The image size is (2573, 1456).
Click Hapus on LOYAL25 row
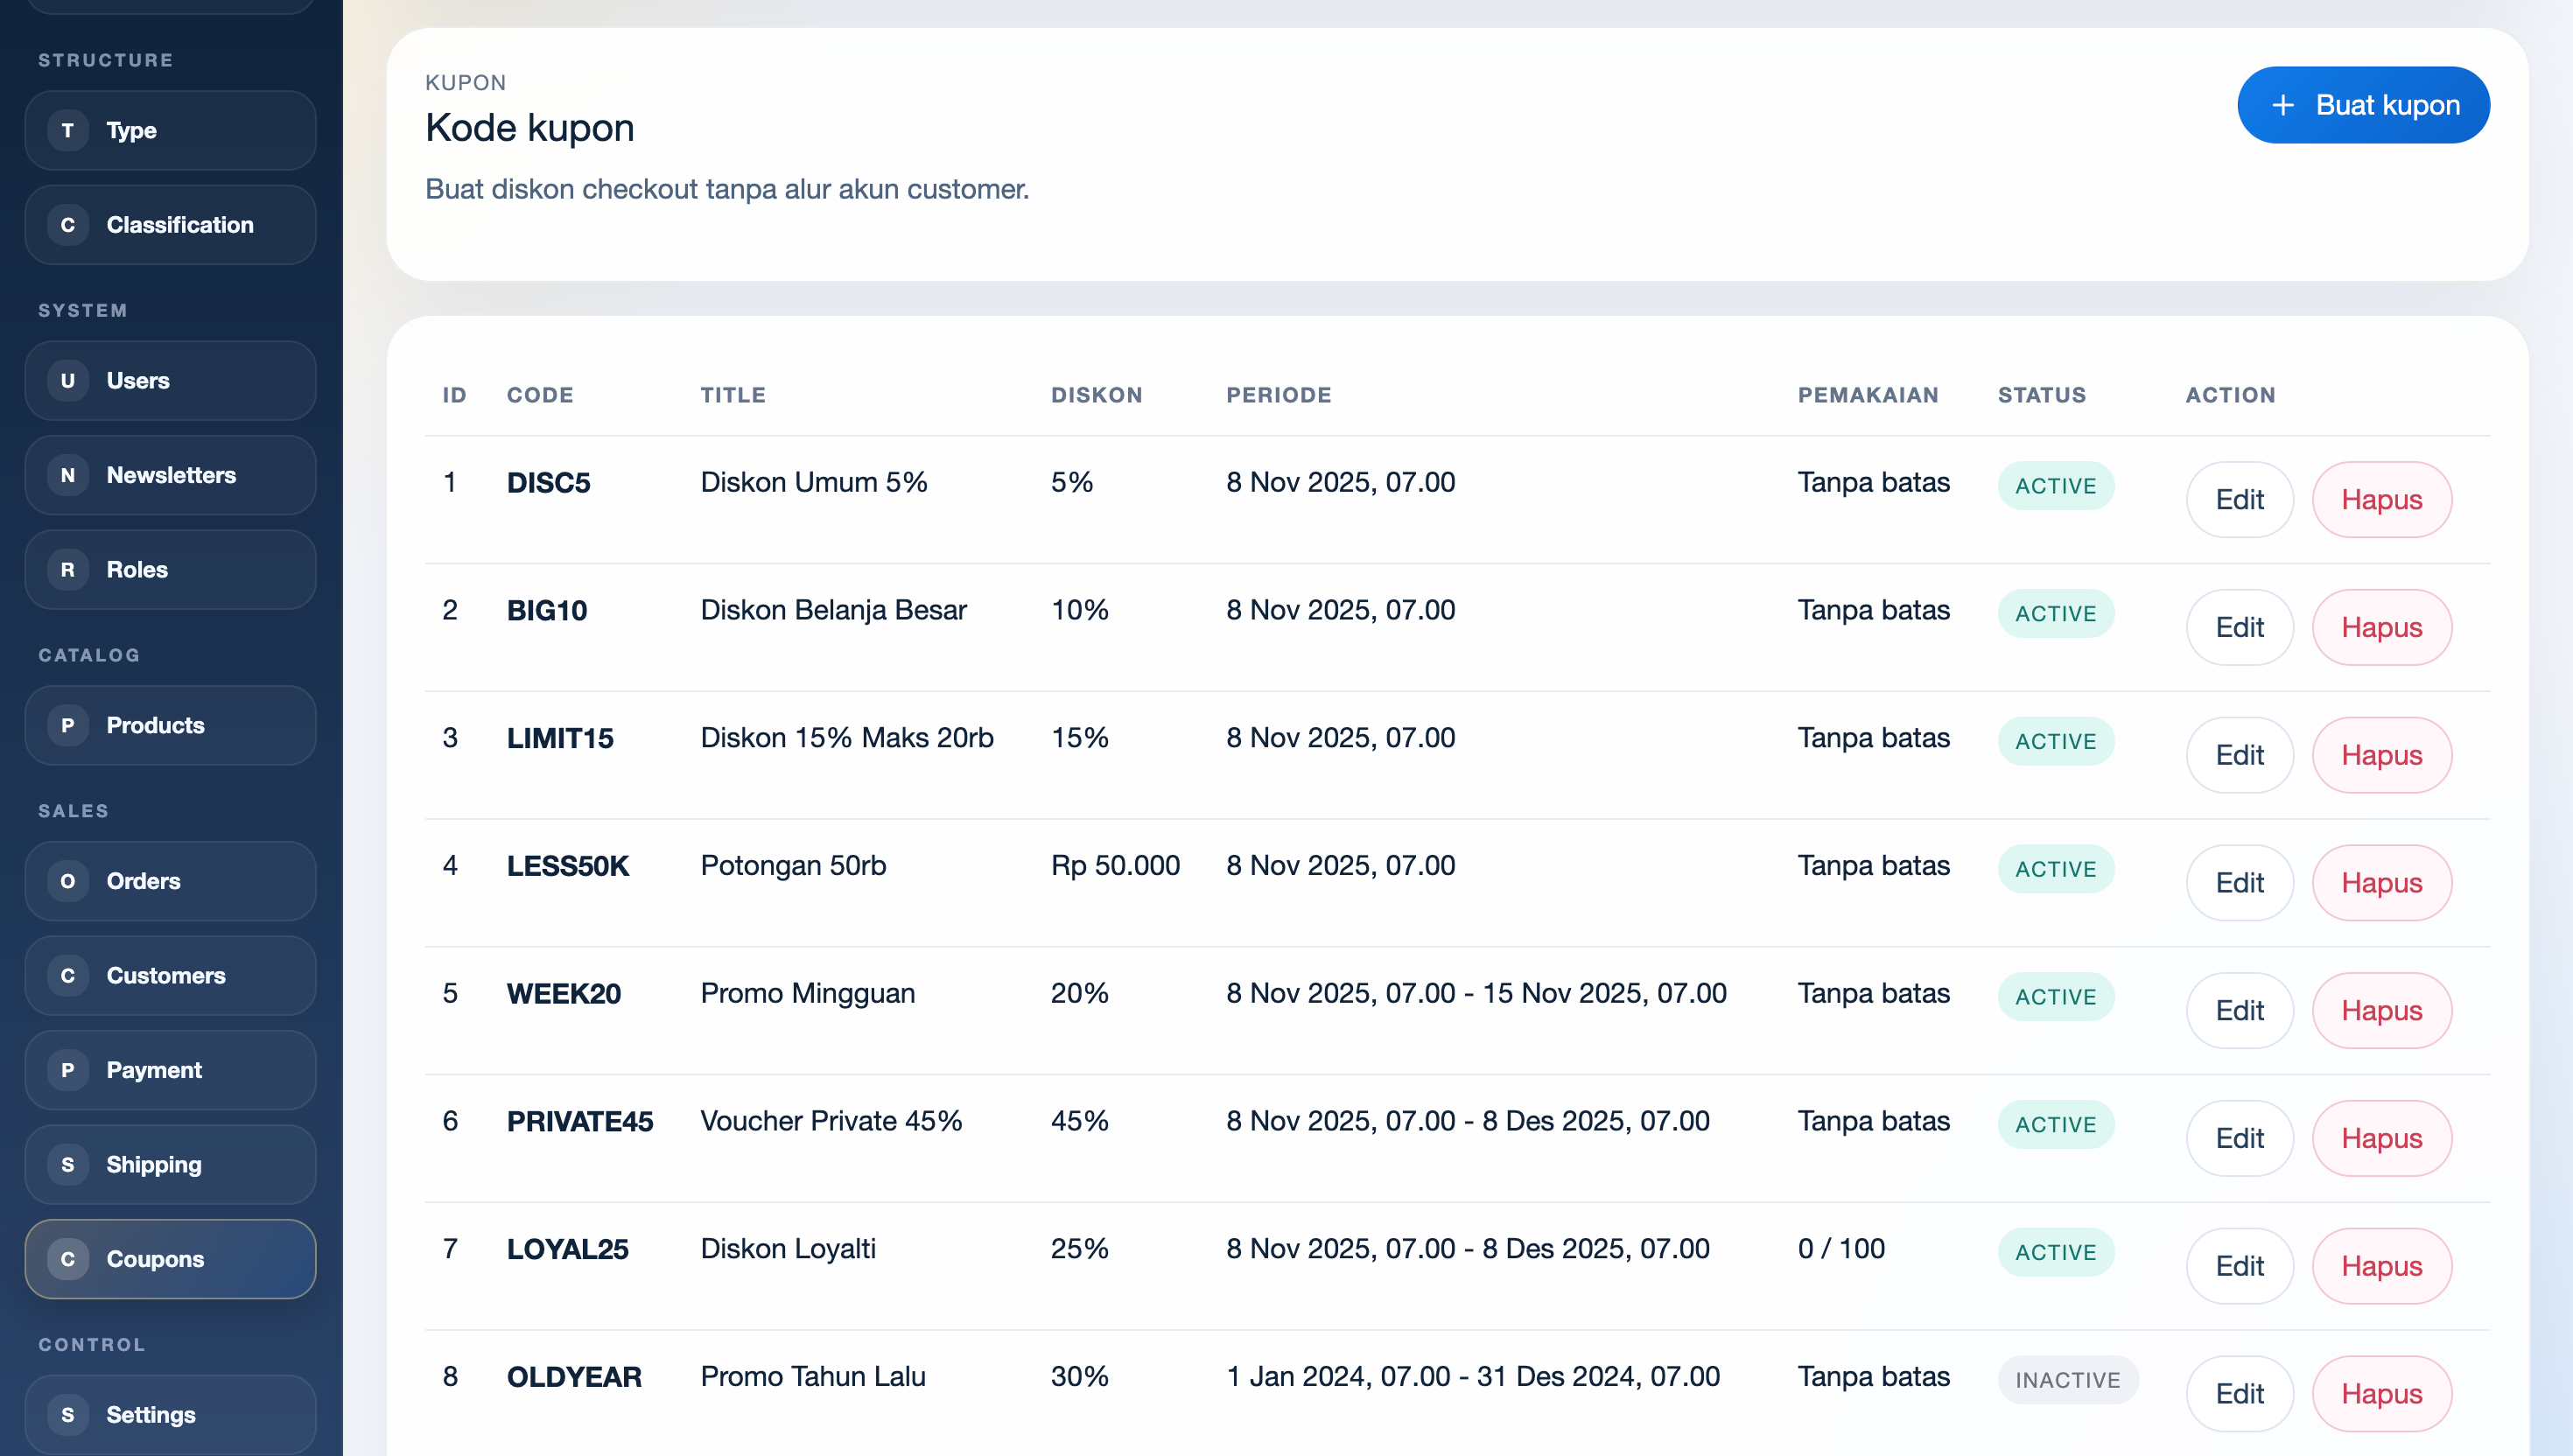coord(2381,1266)
